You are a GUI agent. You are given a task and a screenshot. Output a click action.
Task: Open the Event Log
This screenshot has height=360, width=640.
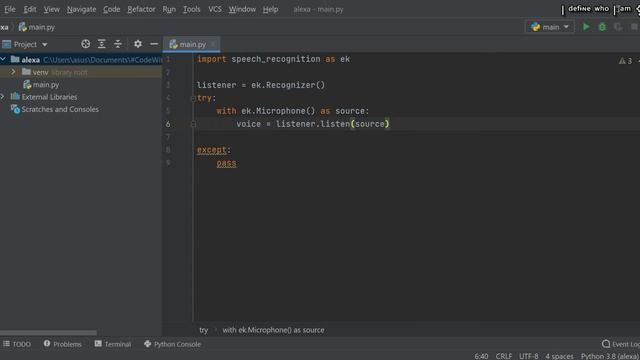pos(621,344)
